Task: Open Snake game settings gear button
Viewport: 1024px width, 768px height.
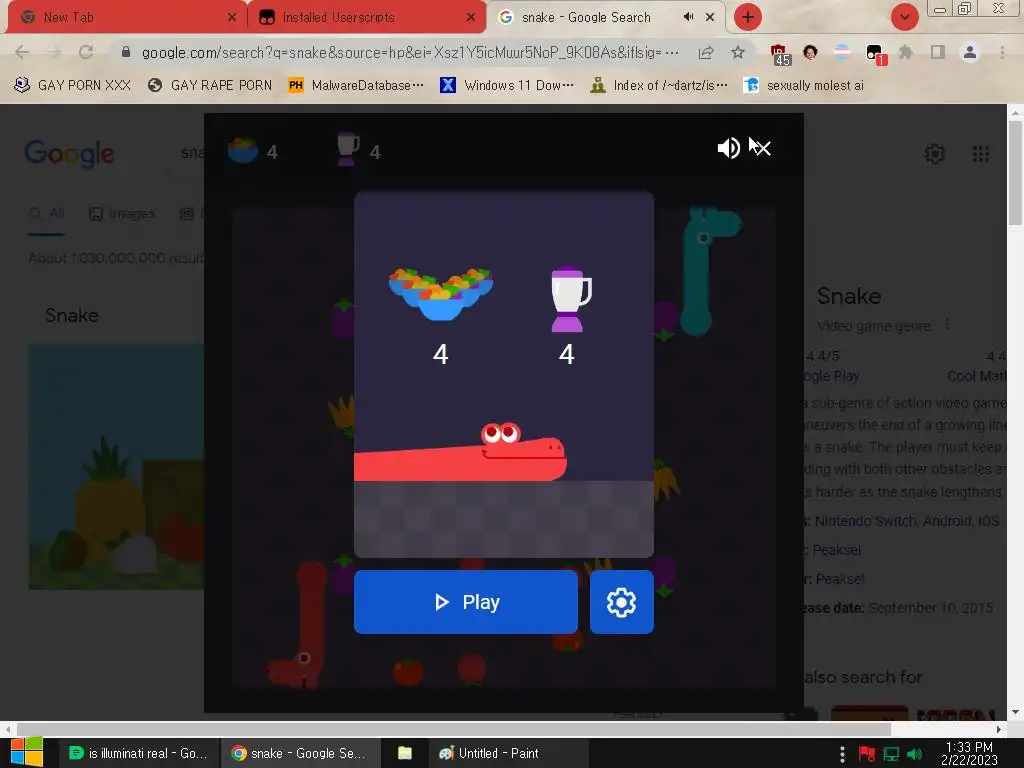Action: 621,601
